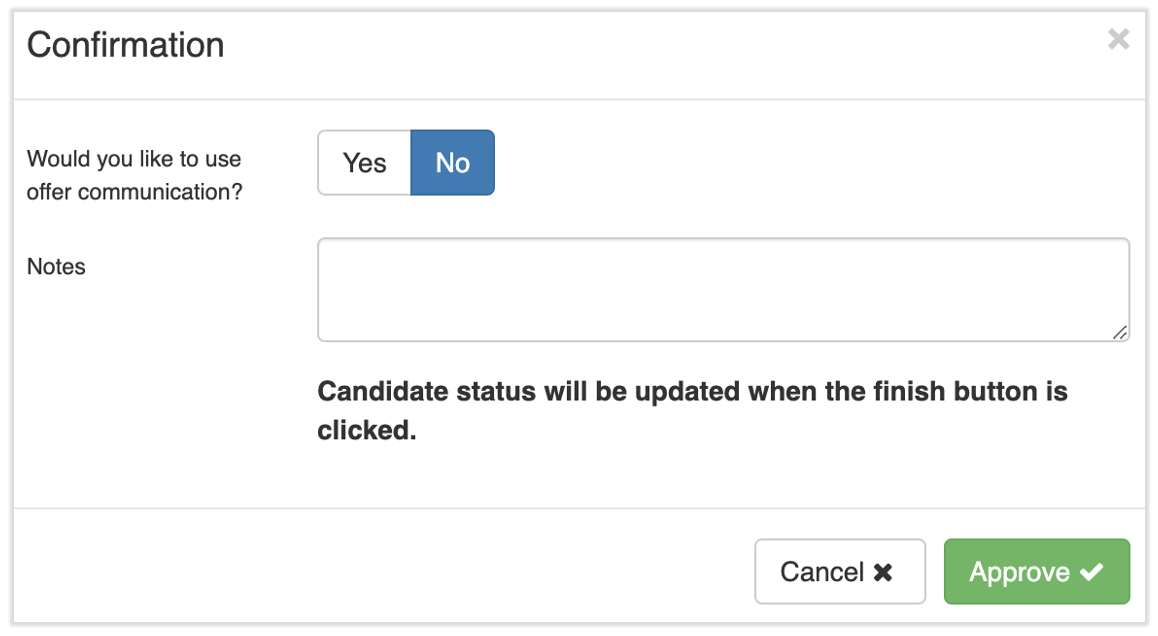Click the word Approve on the green button
The image size is (1158, 636).
click(x=1019, y=572)
